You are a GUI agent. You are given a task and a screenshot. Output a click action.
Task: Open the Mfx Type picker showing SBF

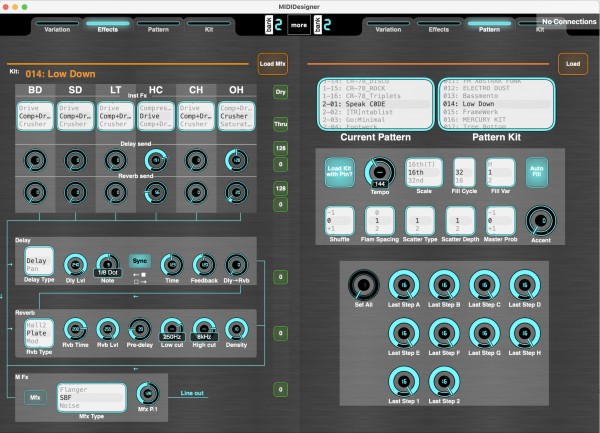click(x=91, y=398)
